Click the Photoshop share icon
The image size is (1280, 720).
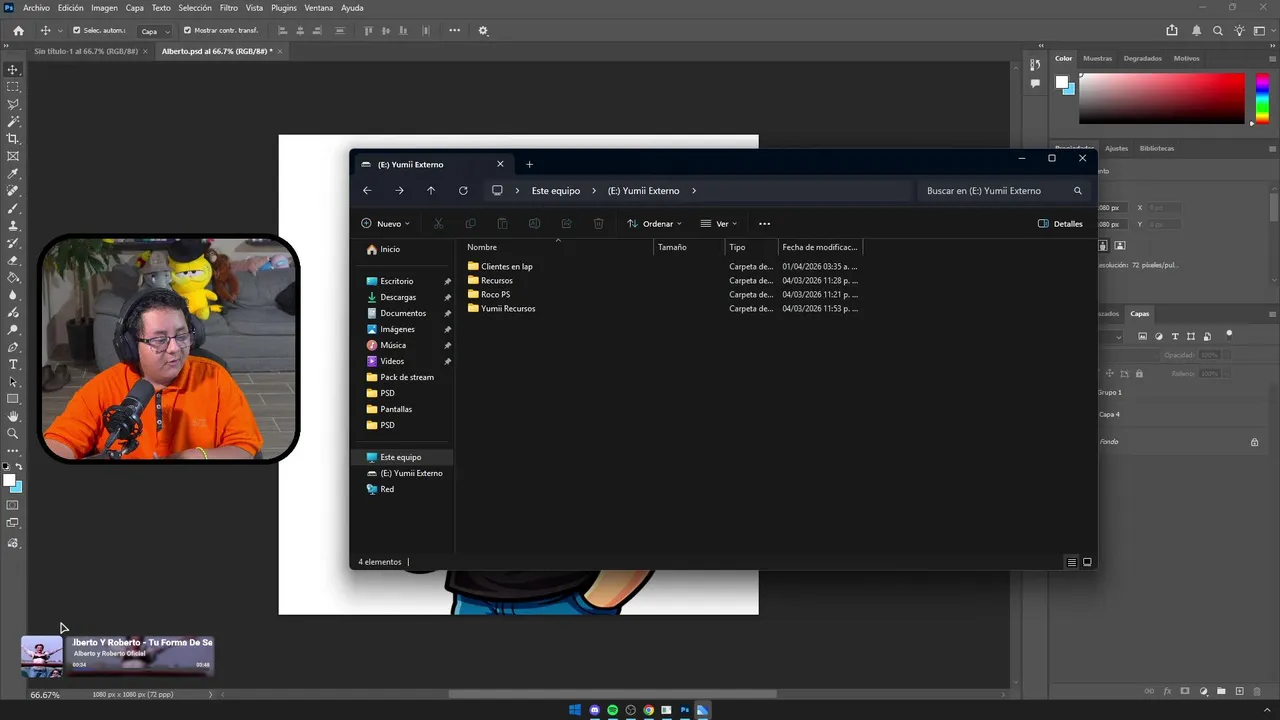pos(1172,30)
